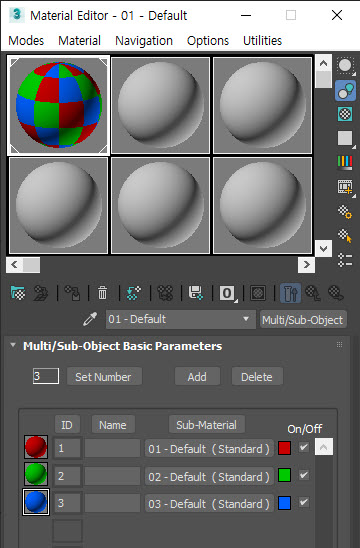Open the Utilities menu
This screenshot has height=548, width=360.
coord(262,41)
